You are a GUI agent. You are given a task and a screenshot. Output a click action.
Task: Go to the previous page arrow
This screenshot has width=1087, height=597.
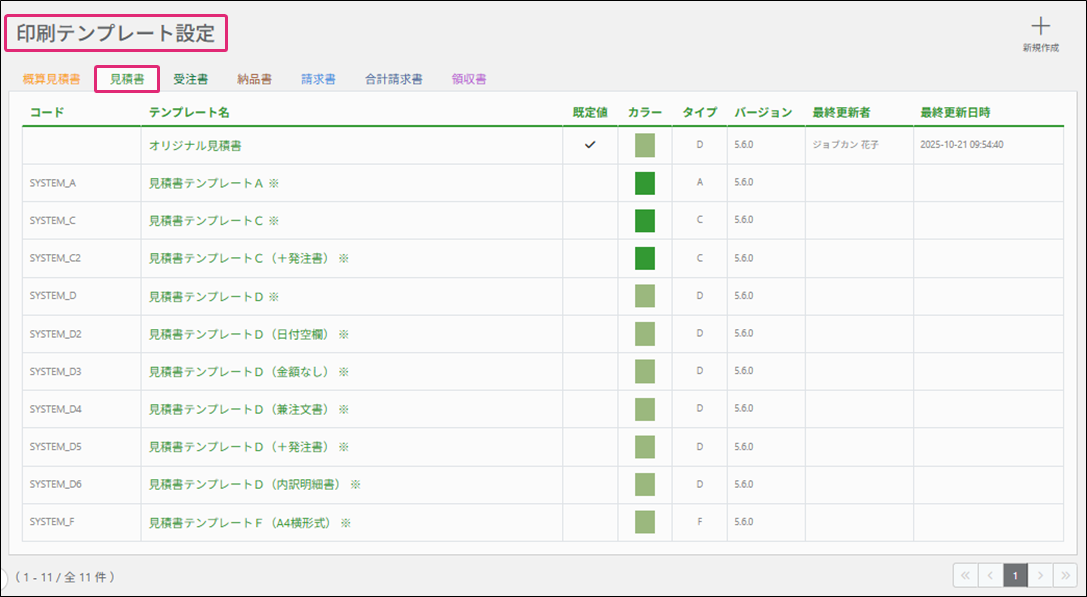click(990, 575)
